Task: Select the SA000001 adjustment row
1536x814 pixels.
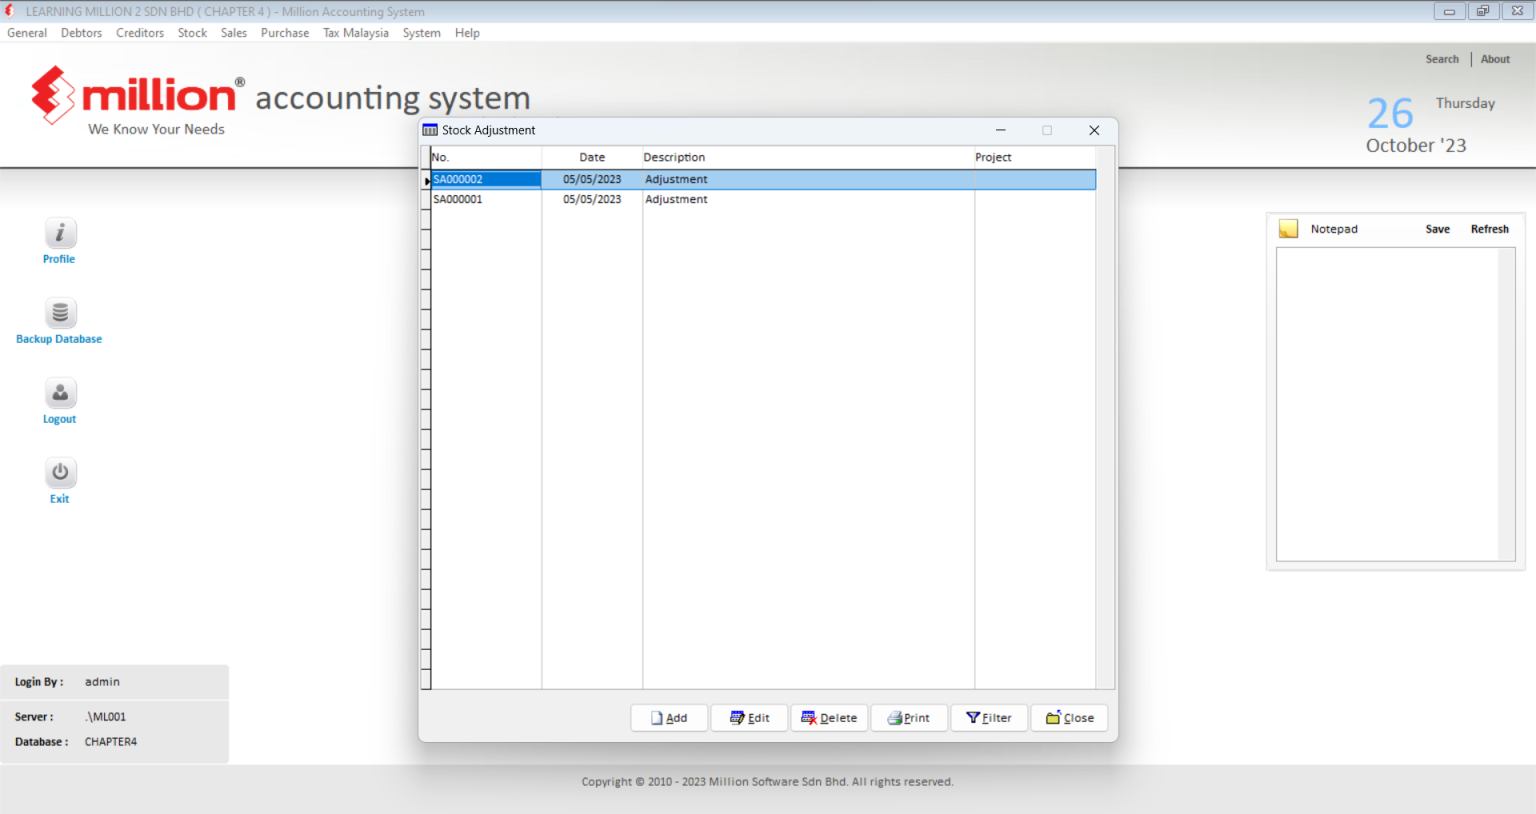Action: 763,199
